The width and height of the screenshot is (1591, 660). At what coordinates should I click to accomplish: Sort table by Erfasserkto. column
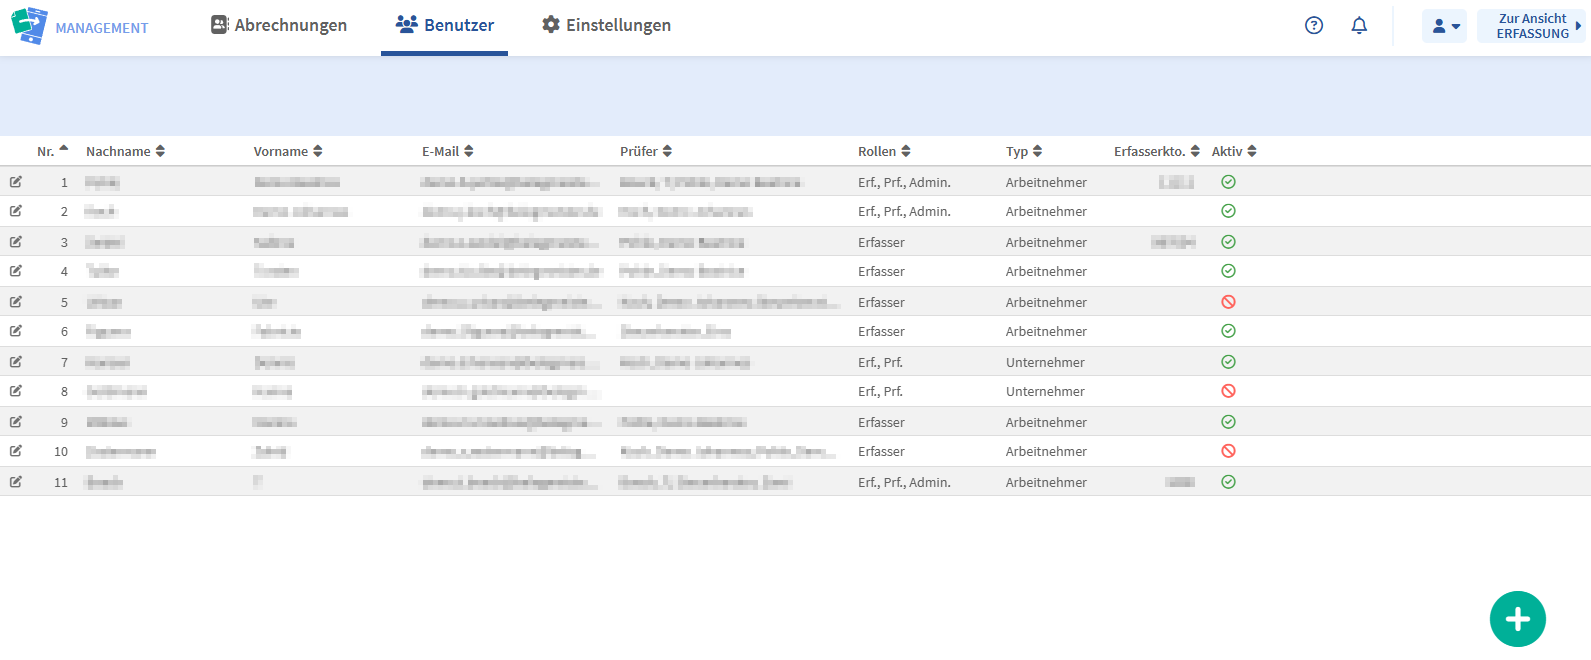point(1157,151)
